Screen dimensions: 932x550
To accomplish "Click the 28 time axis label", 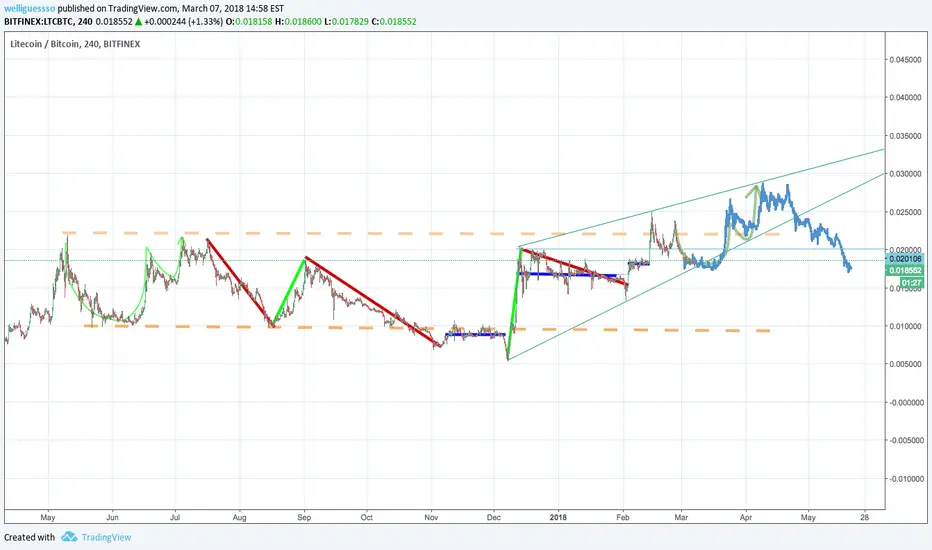I will coord(865,517).
